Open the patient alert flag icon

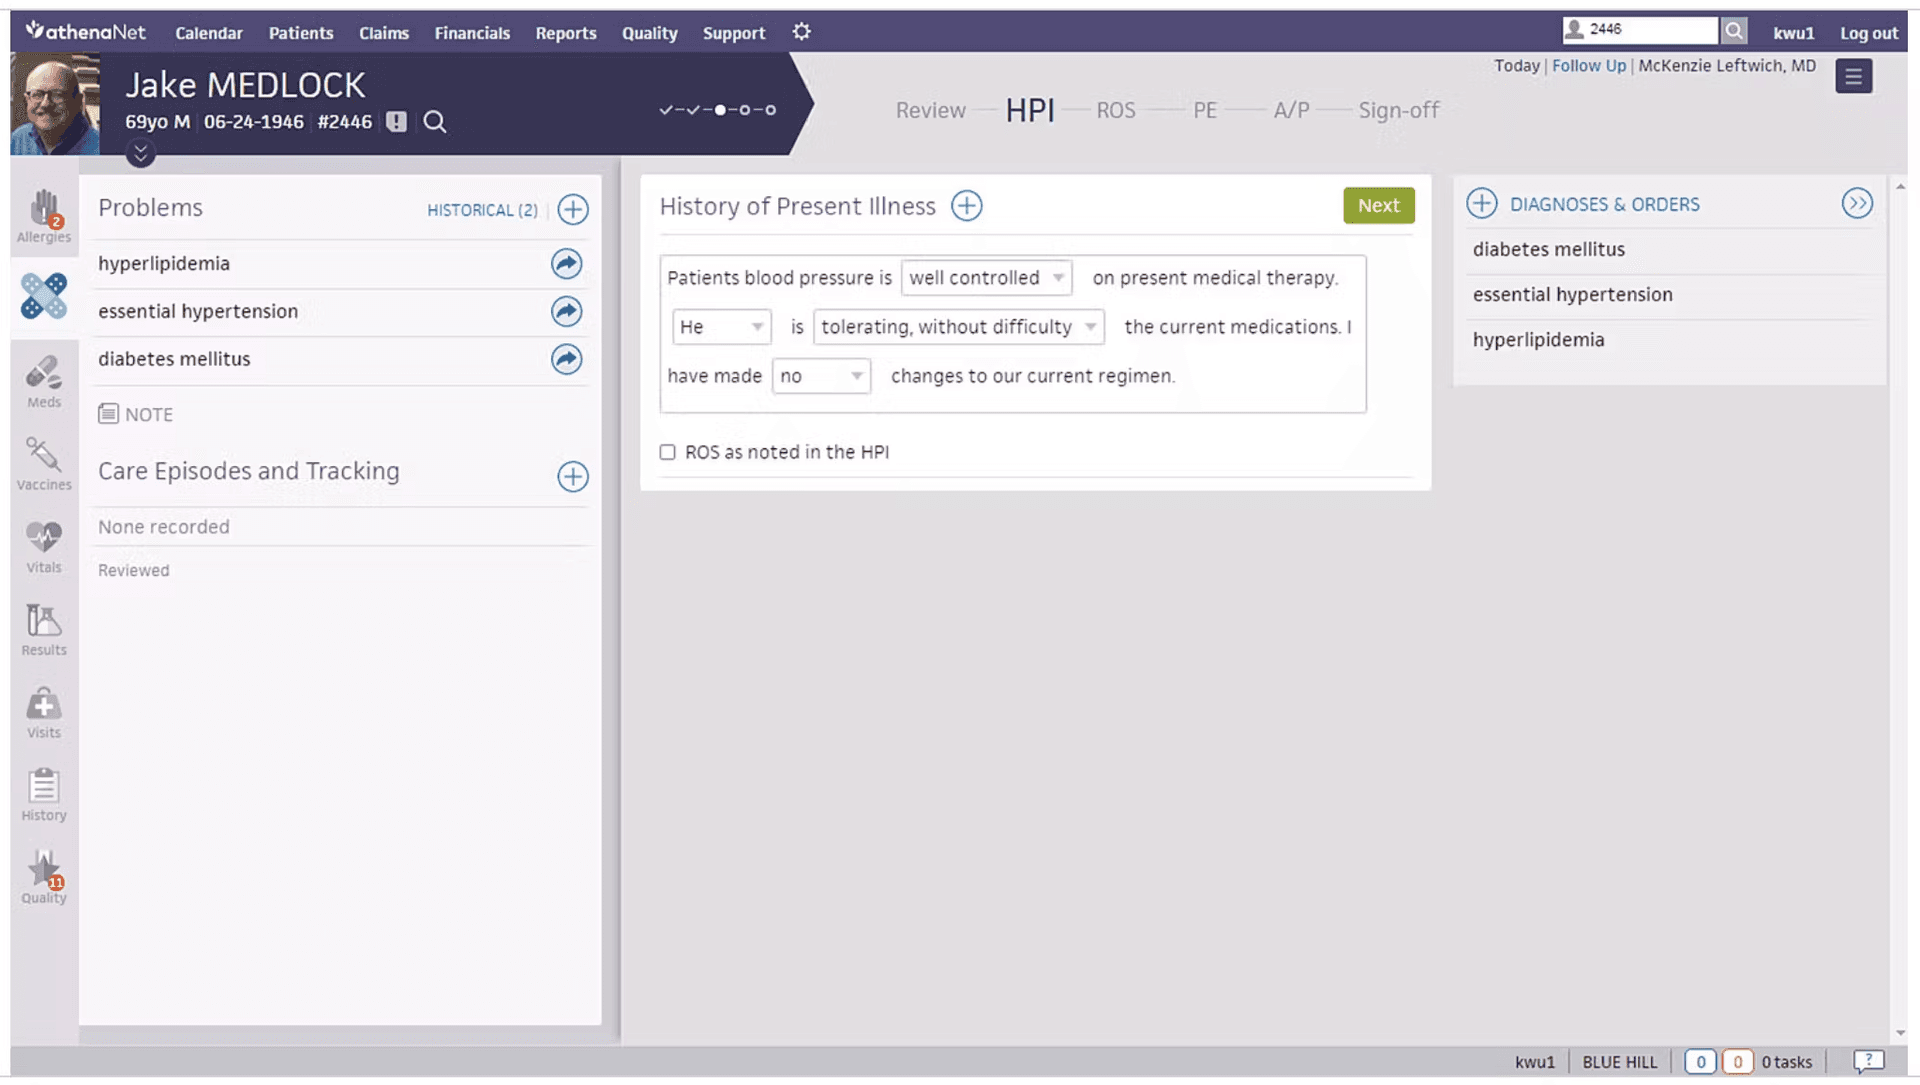pos(397,122)
